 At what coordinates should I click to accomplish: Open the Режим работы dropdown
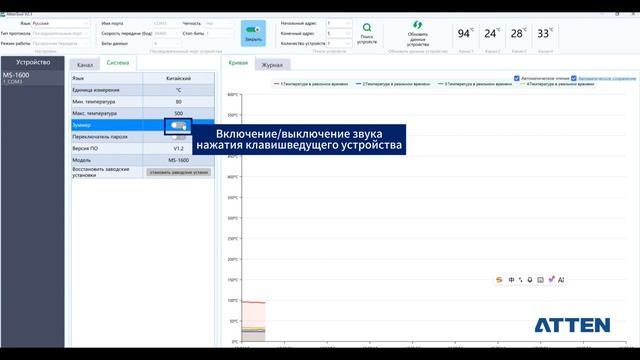(x=60, y=43)
